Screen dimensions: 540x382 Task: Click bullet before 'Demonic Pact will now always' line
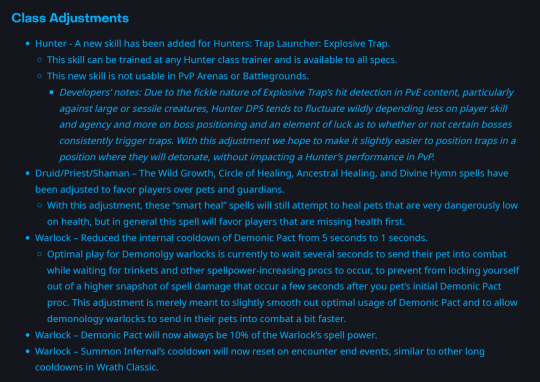coord(28,335)
